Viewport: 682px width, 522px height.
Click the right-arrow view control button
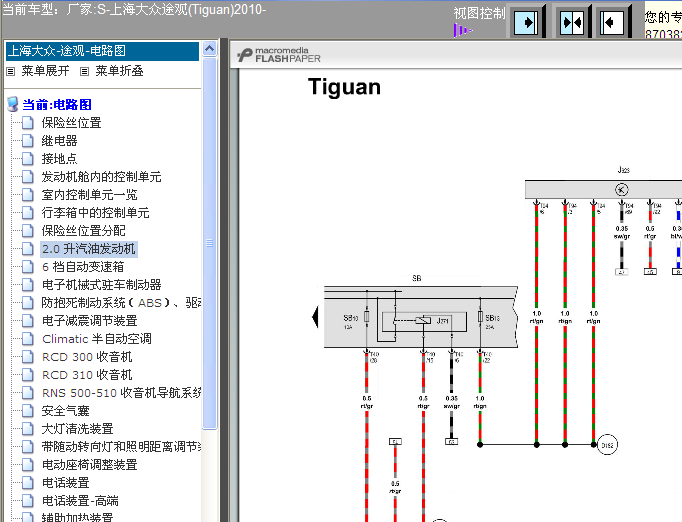point(525,22)
